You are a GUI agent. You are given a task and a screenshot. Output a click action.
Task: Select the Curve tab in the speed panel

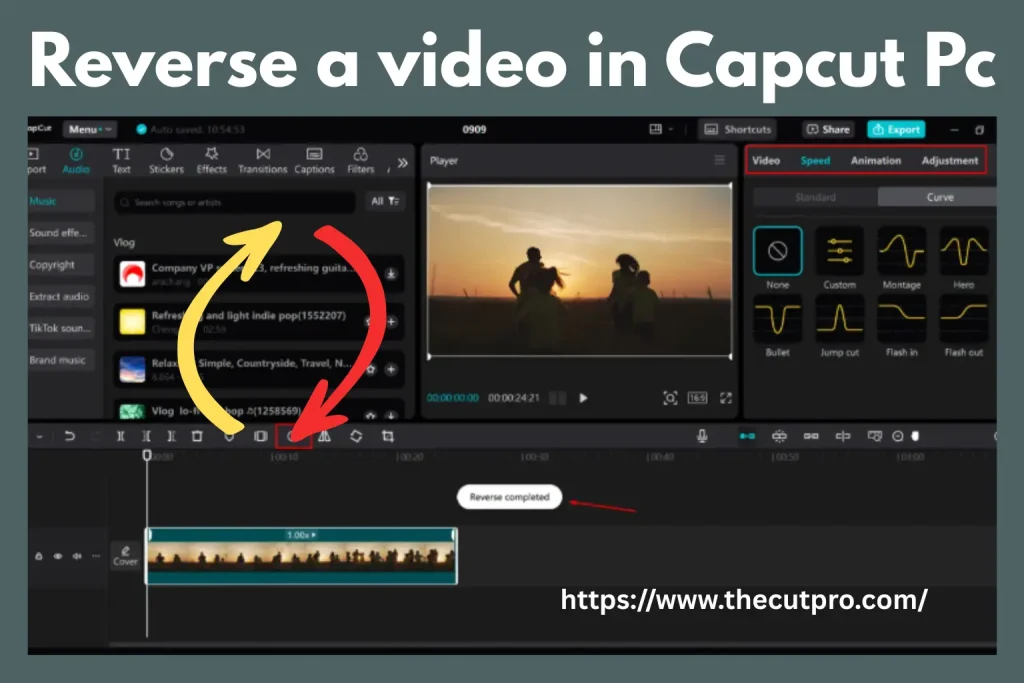pyautogui.click(x=938, y=197)
